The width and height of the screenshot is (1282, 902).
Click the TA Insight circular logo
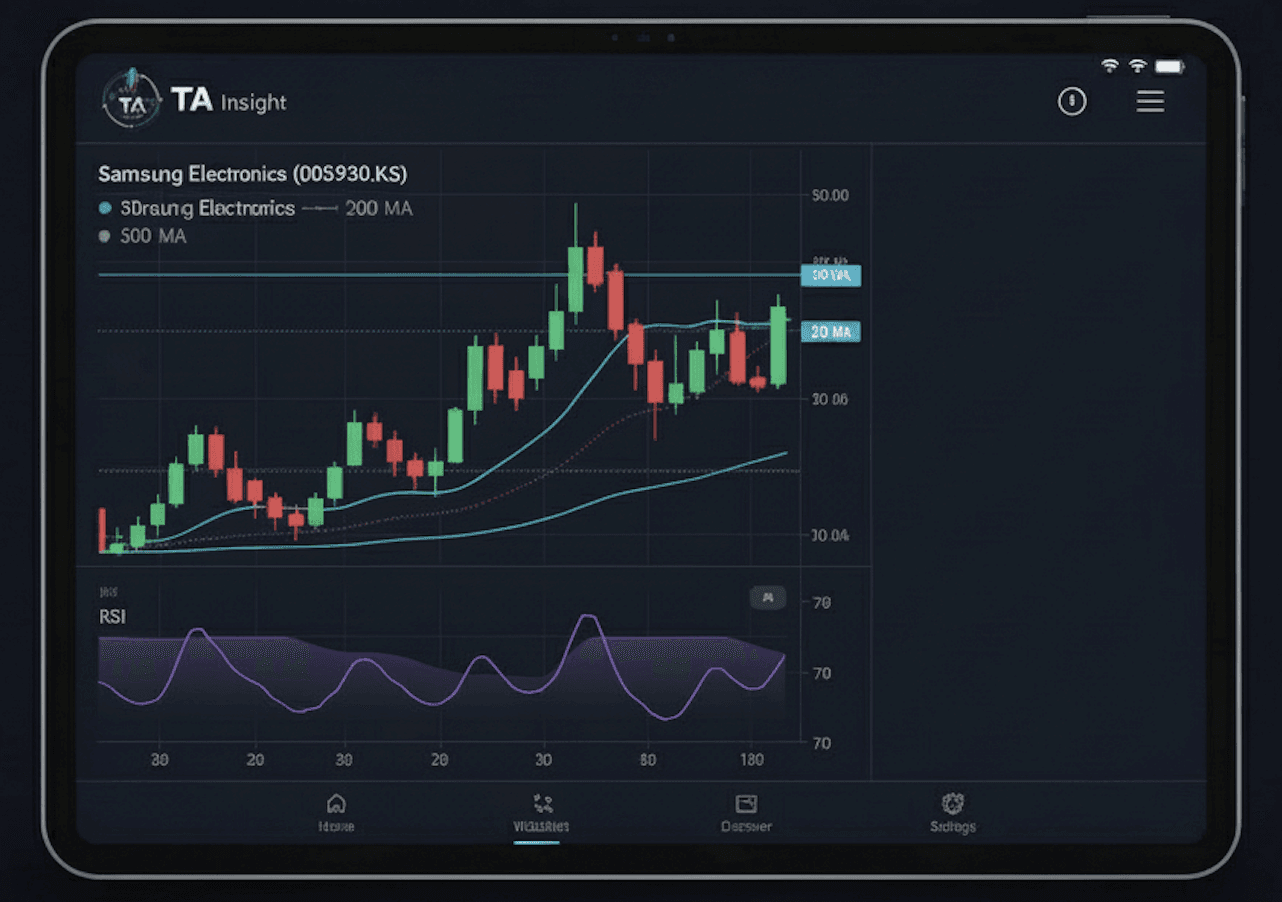[131, 100]
